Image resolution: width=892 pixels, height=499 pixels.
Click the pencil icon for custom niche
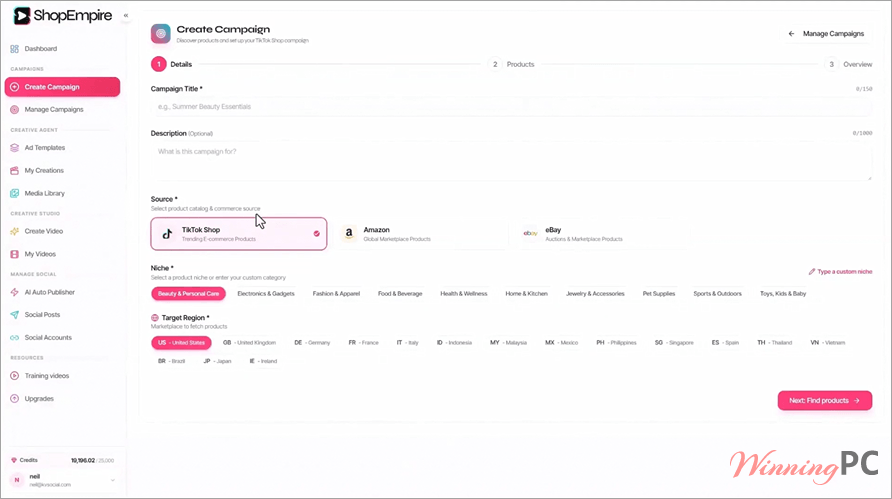click(x=812, y=272)
